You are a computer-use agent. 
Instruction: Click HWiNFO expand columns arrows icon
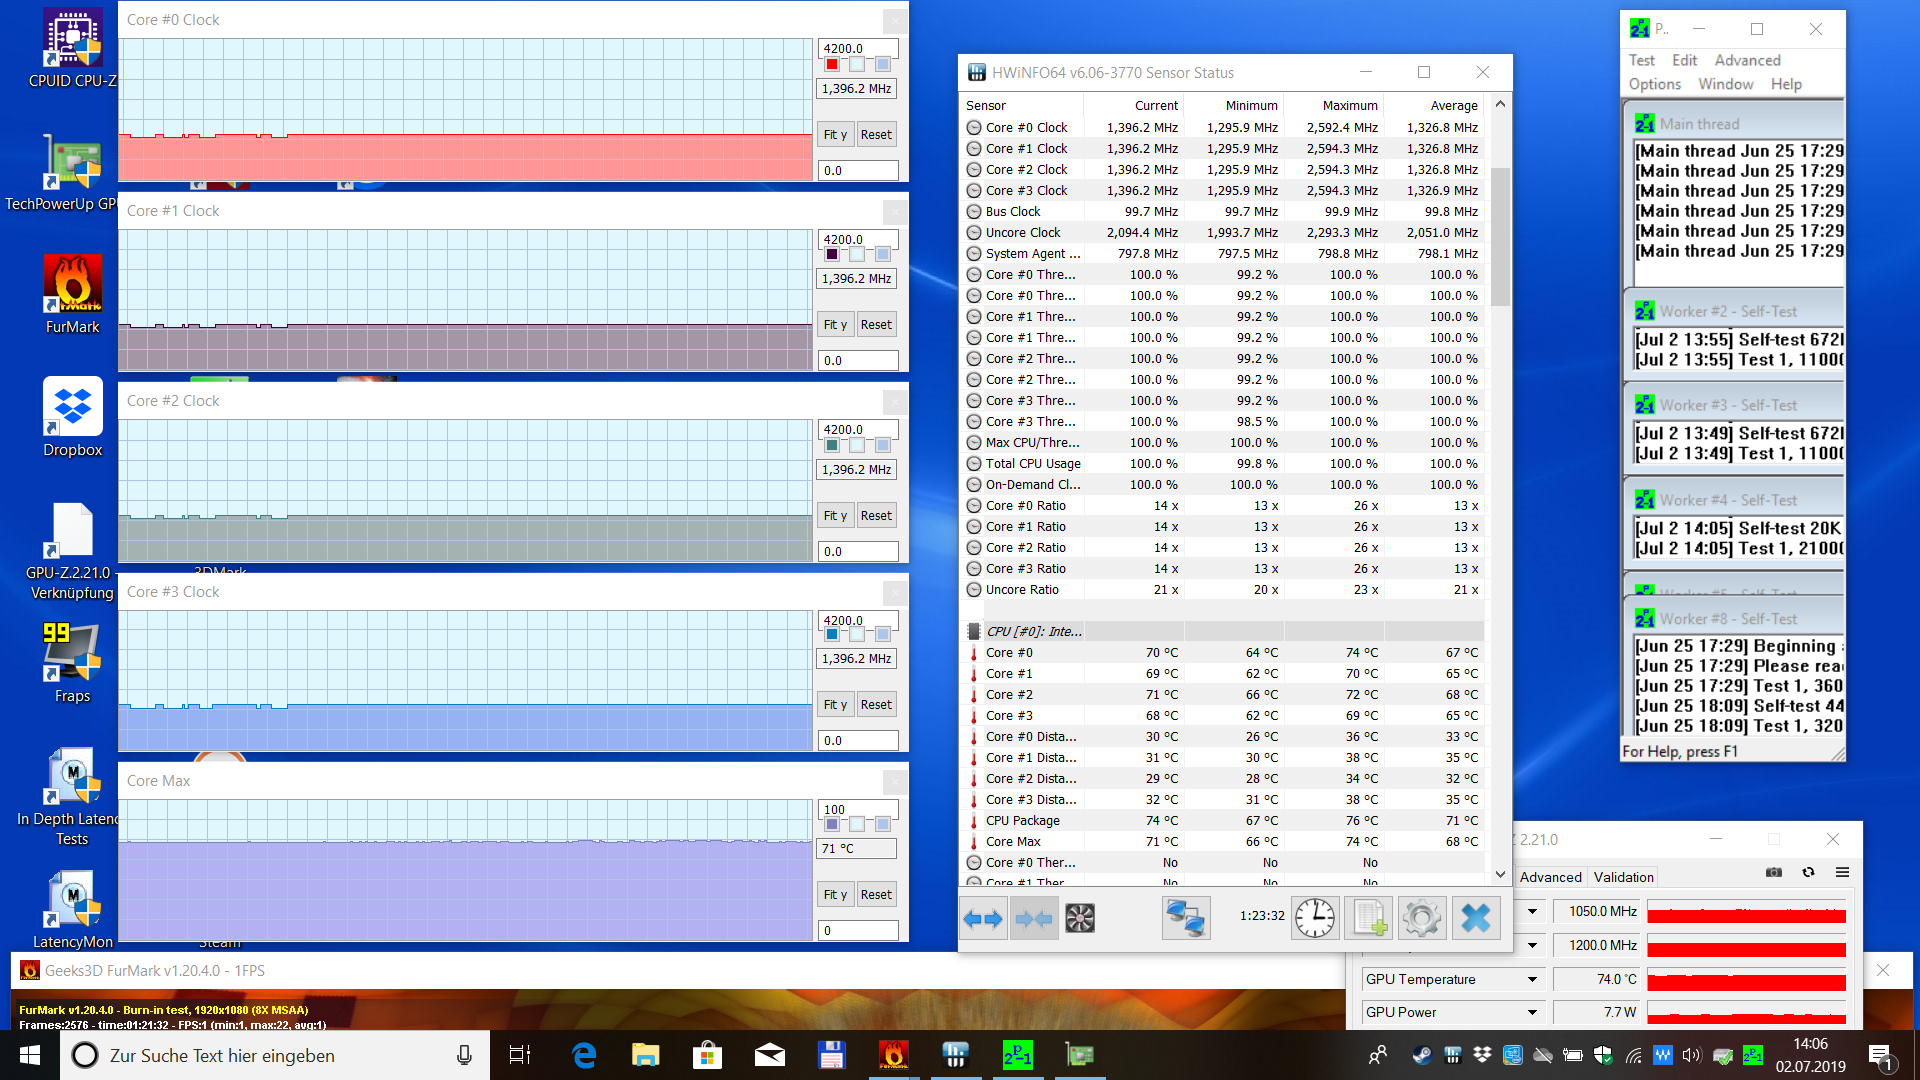[x=983, y=918]
